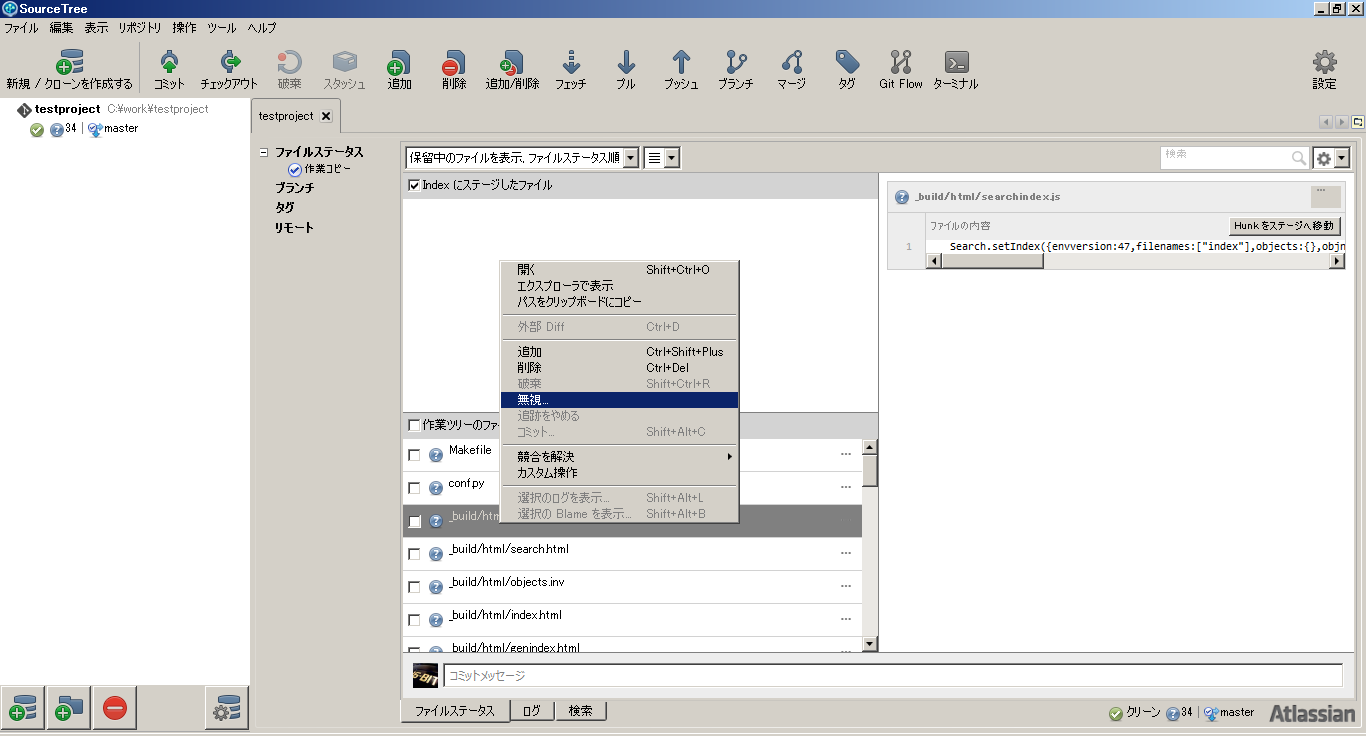Click the diff pane horizontal scrollbar thumb
Image resolution: width=1366 pixels, height=736 pixels.
[x=993, y=261]
